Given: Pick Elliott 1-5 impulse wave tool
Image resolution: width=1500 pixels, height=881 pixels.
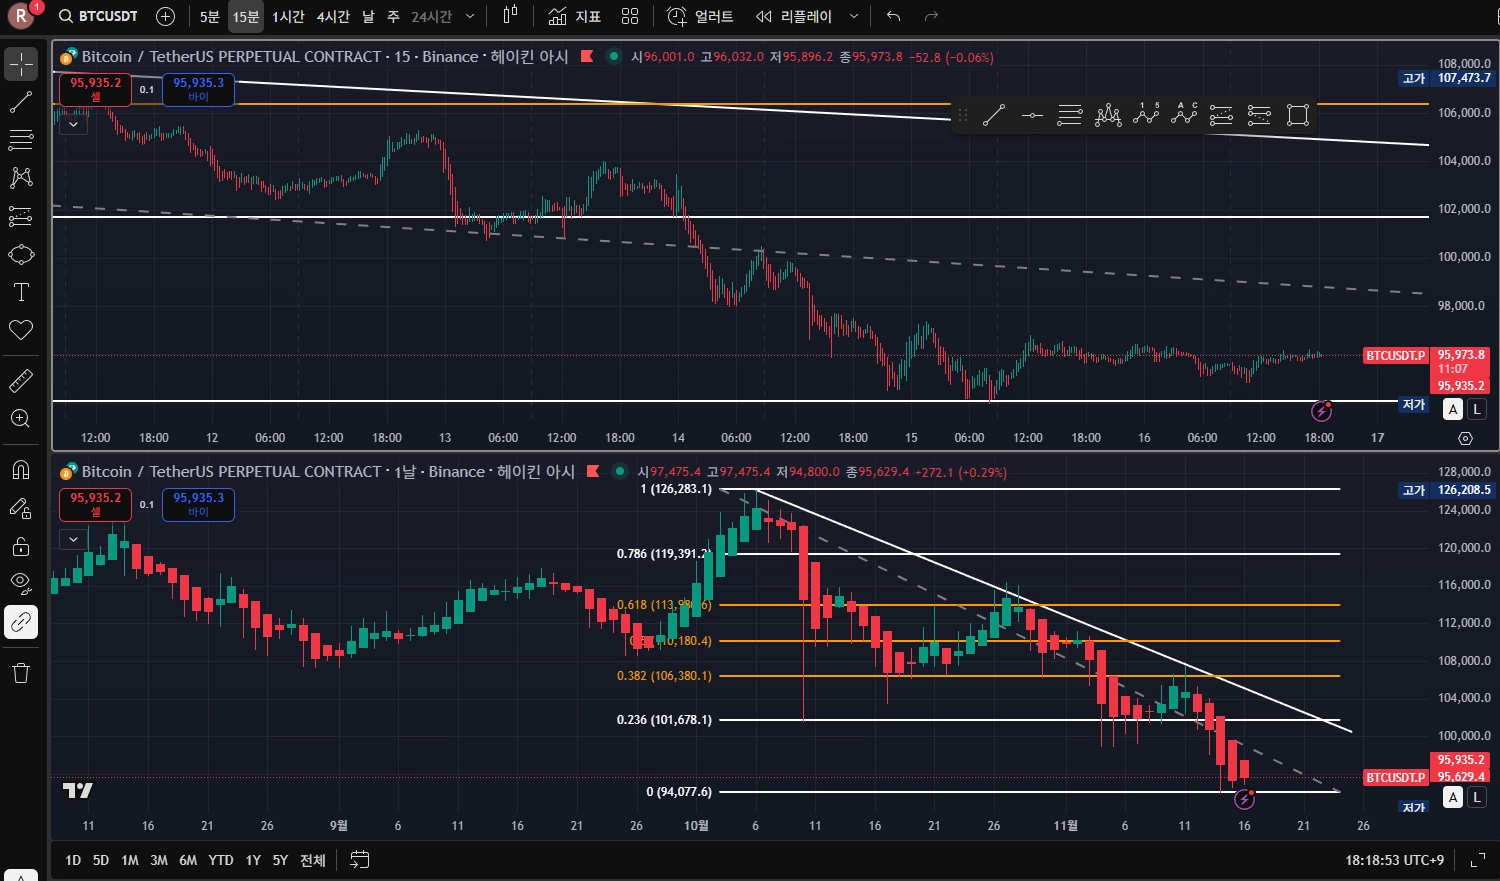Looking at the screenshot, I should click(x=1146, y=115).
